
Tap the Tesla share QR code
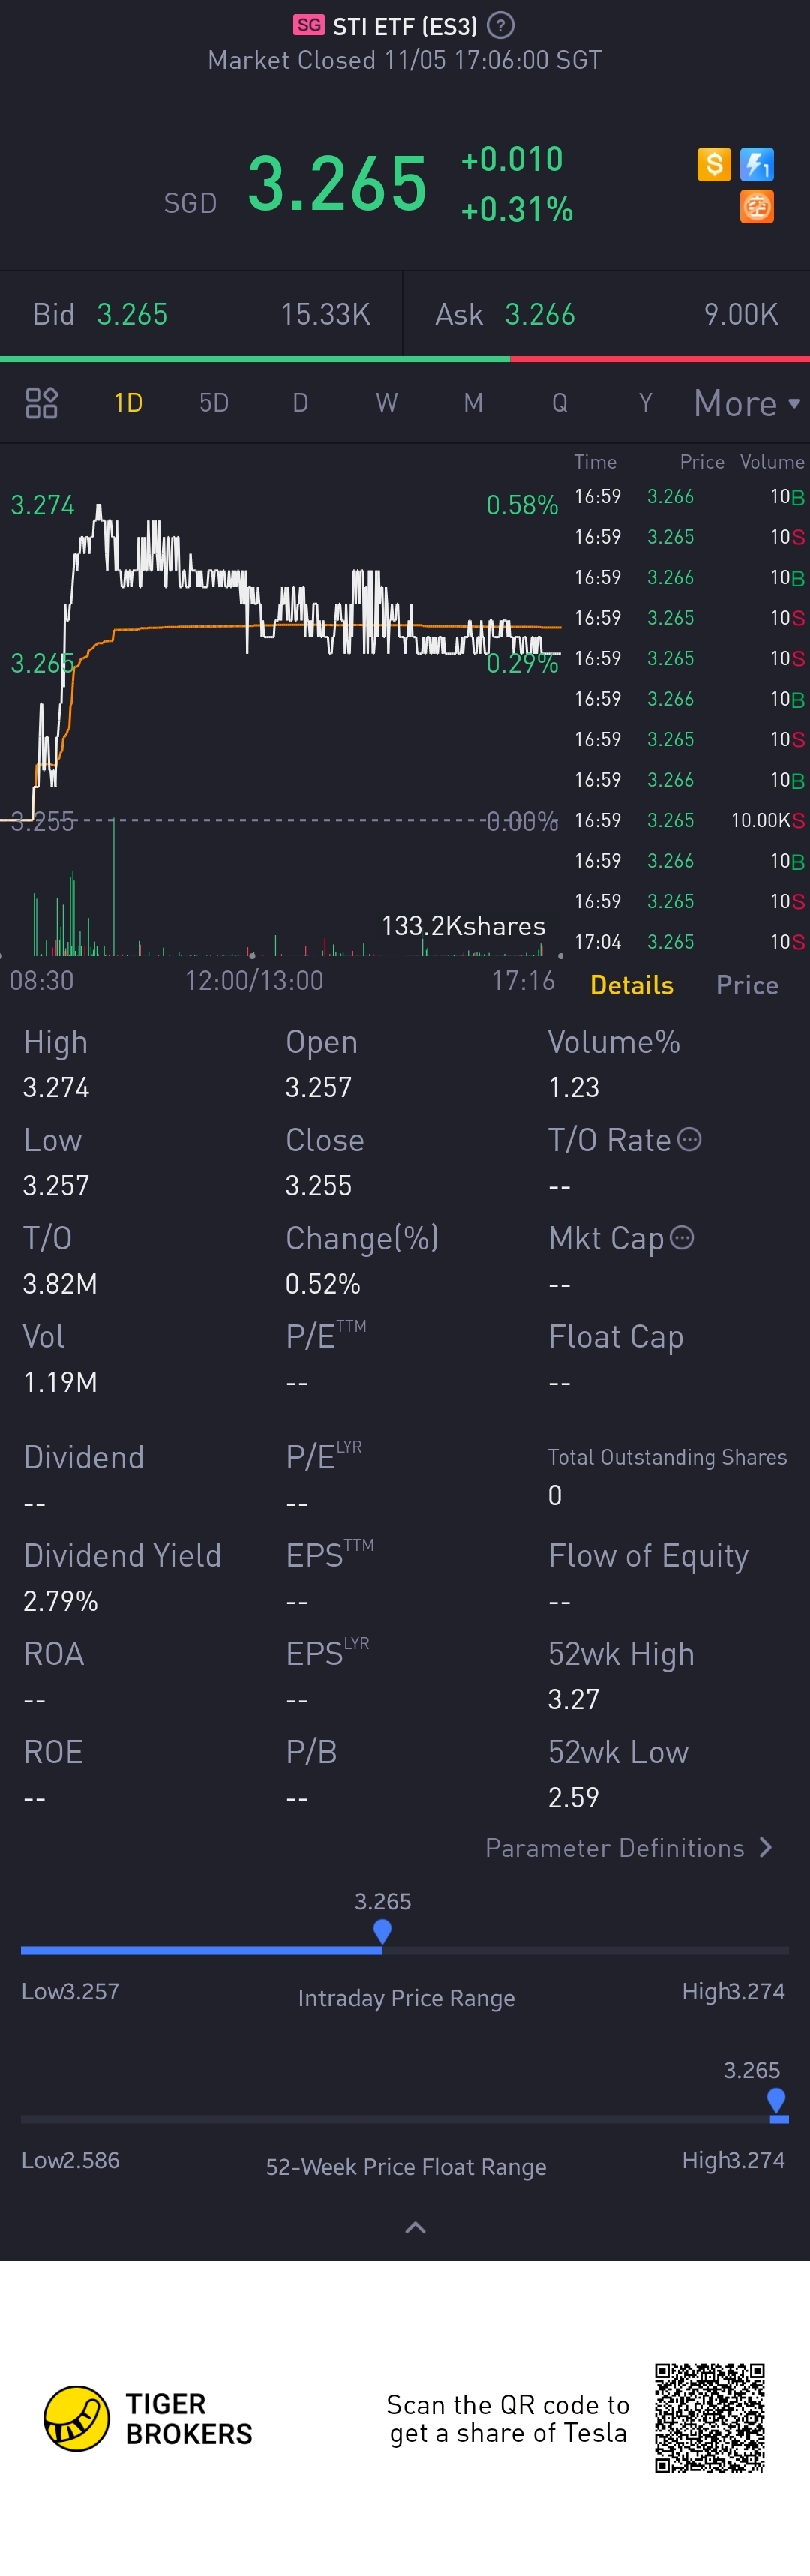710,2418
